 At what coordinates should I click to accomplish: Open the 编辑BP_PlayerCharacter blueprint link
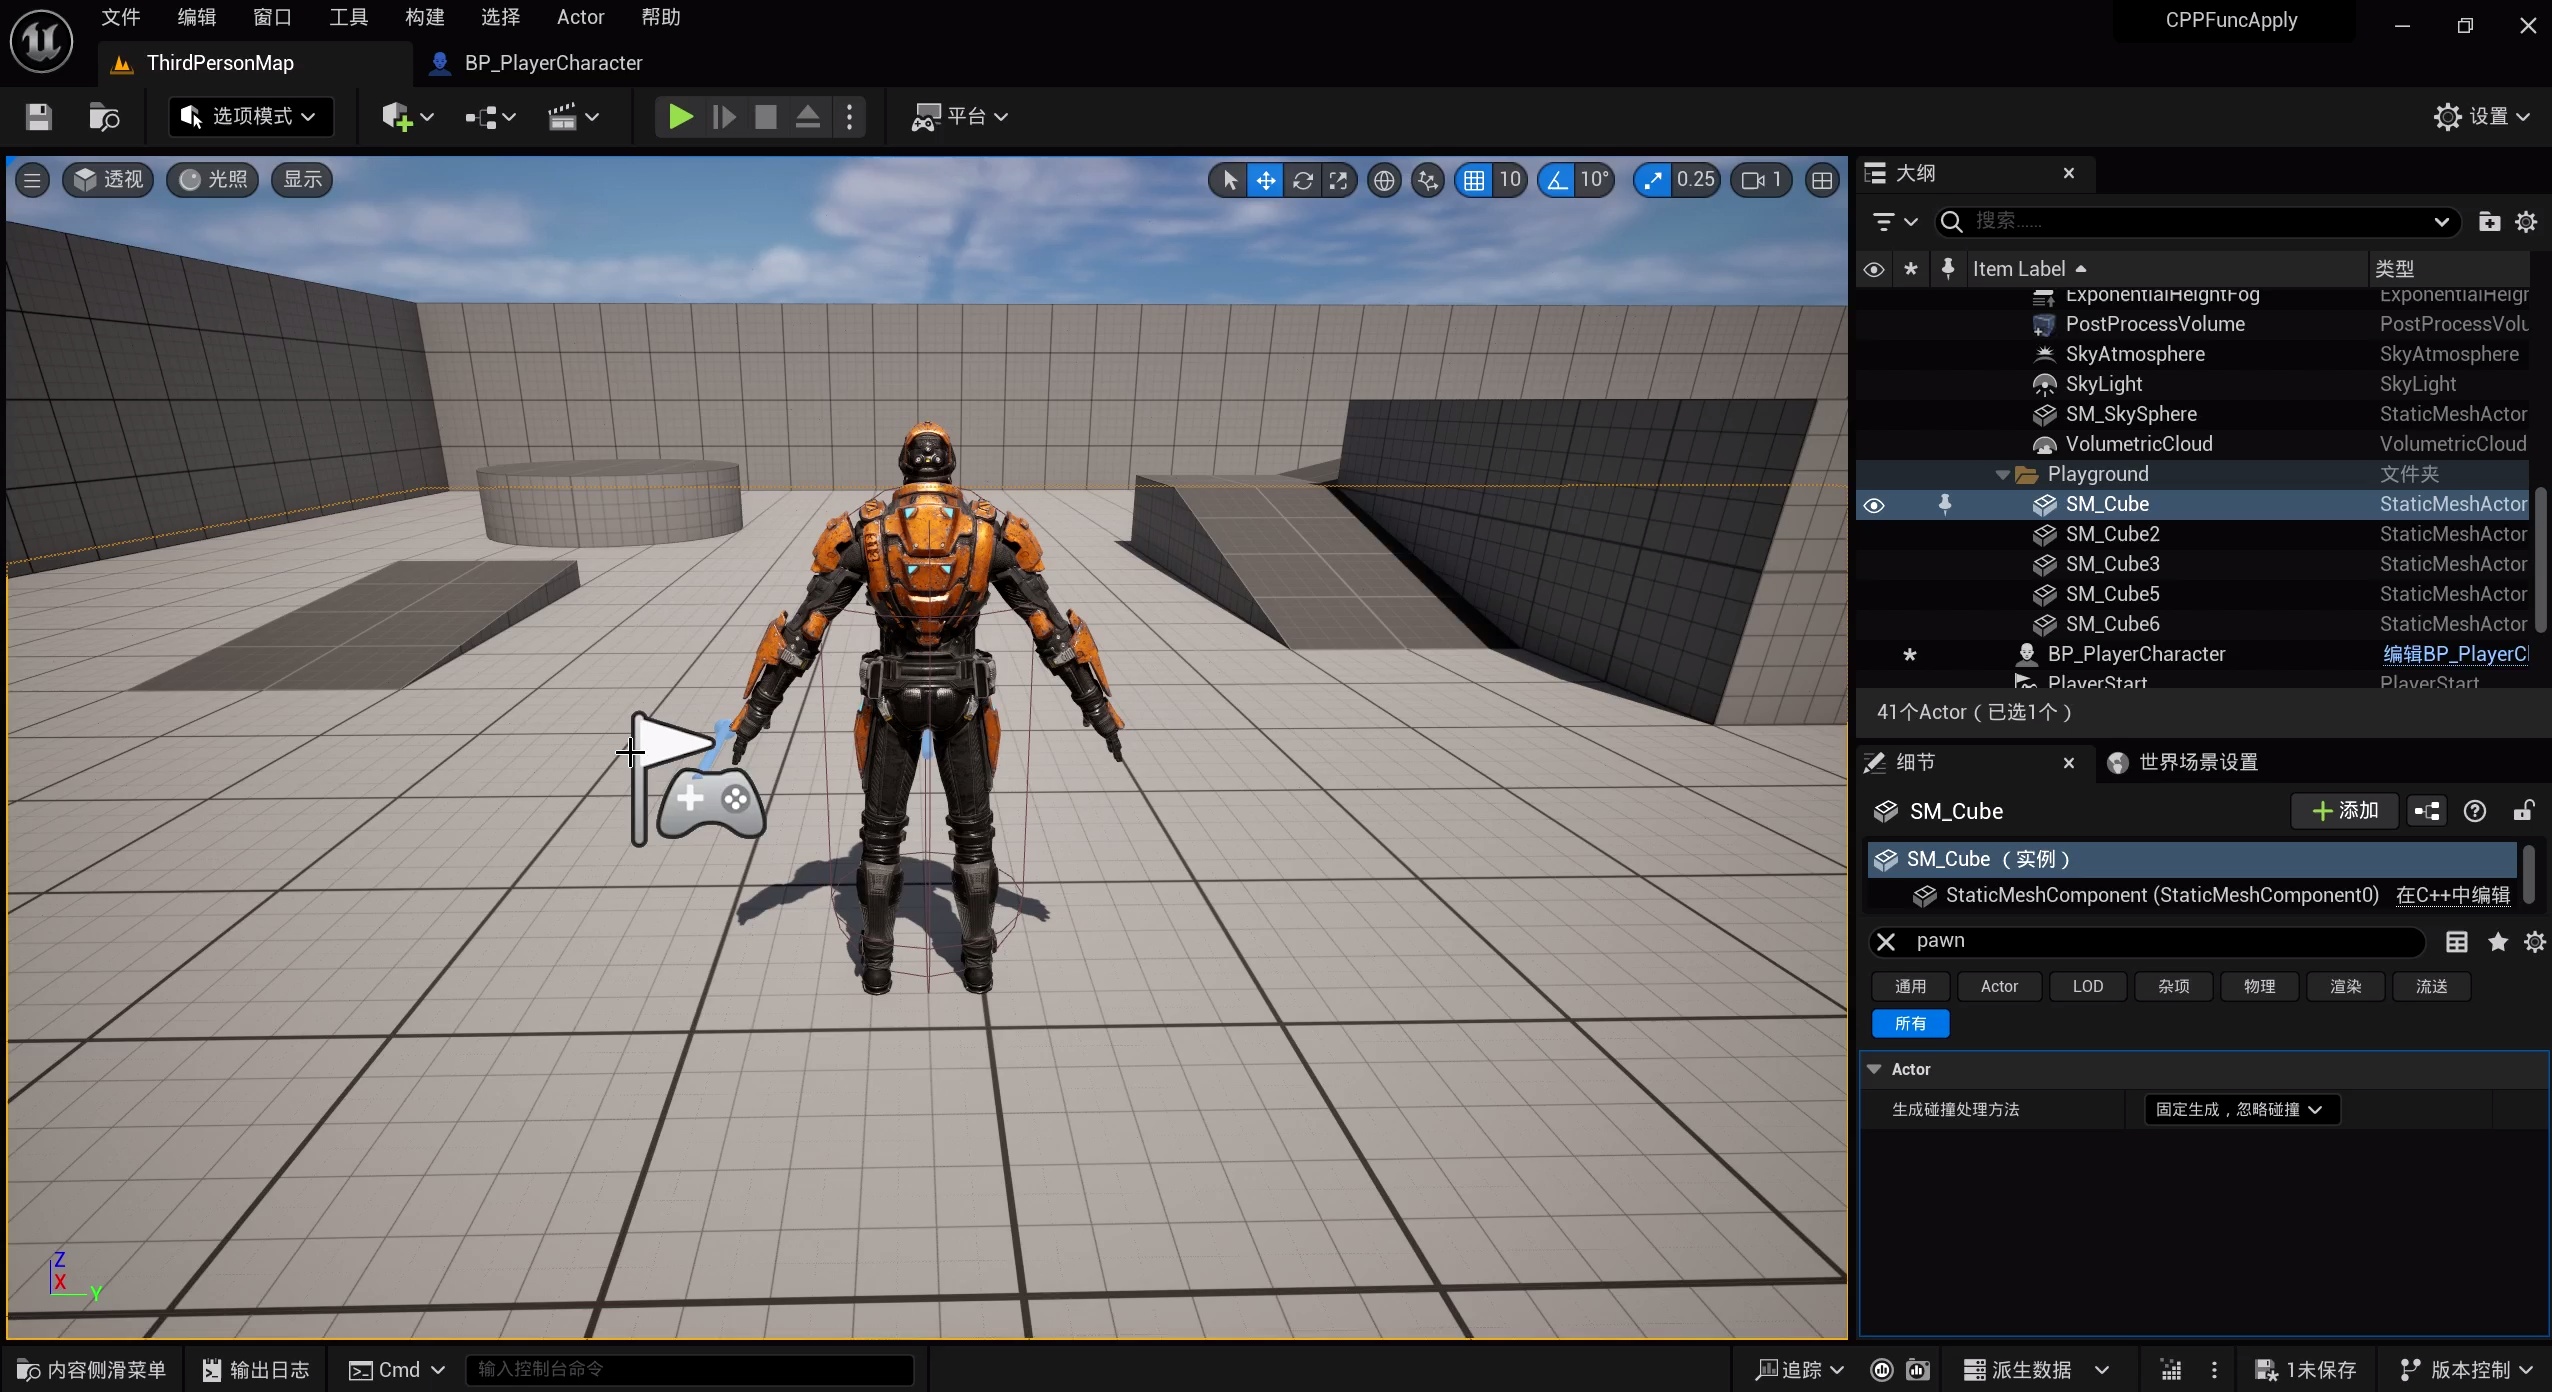pos(2455,655)
